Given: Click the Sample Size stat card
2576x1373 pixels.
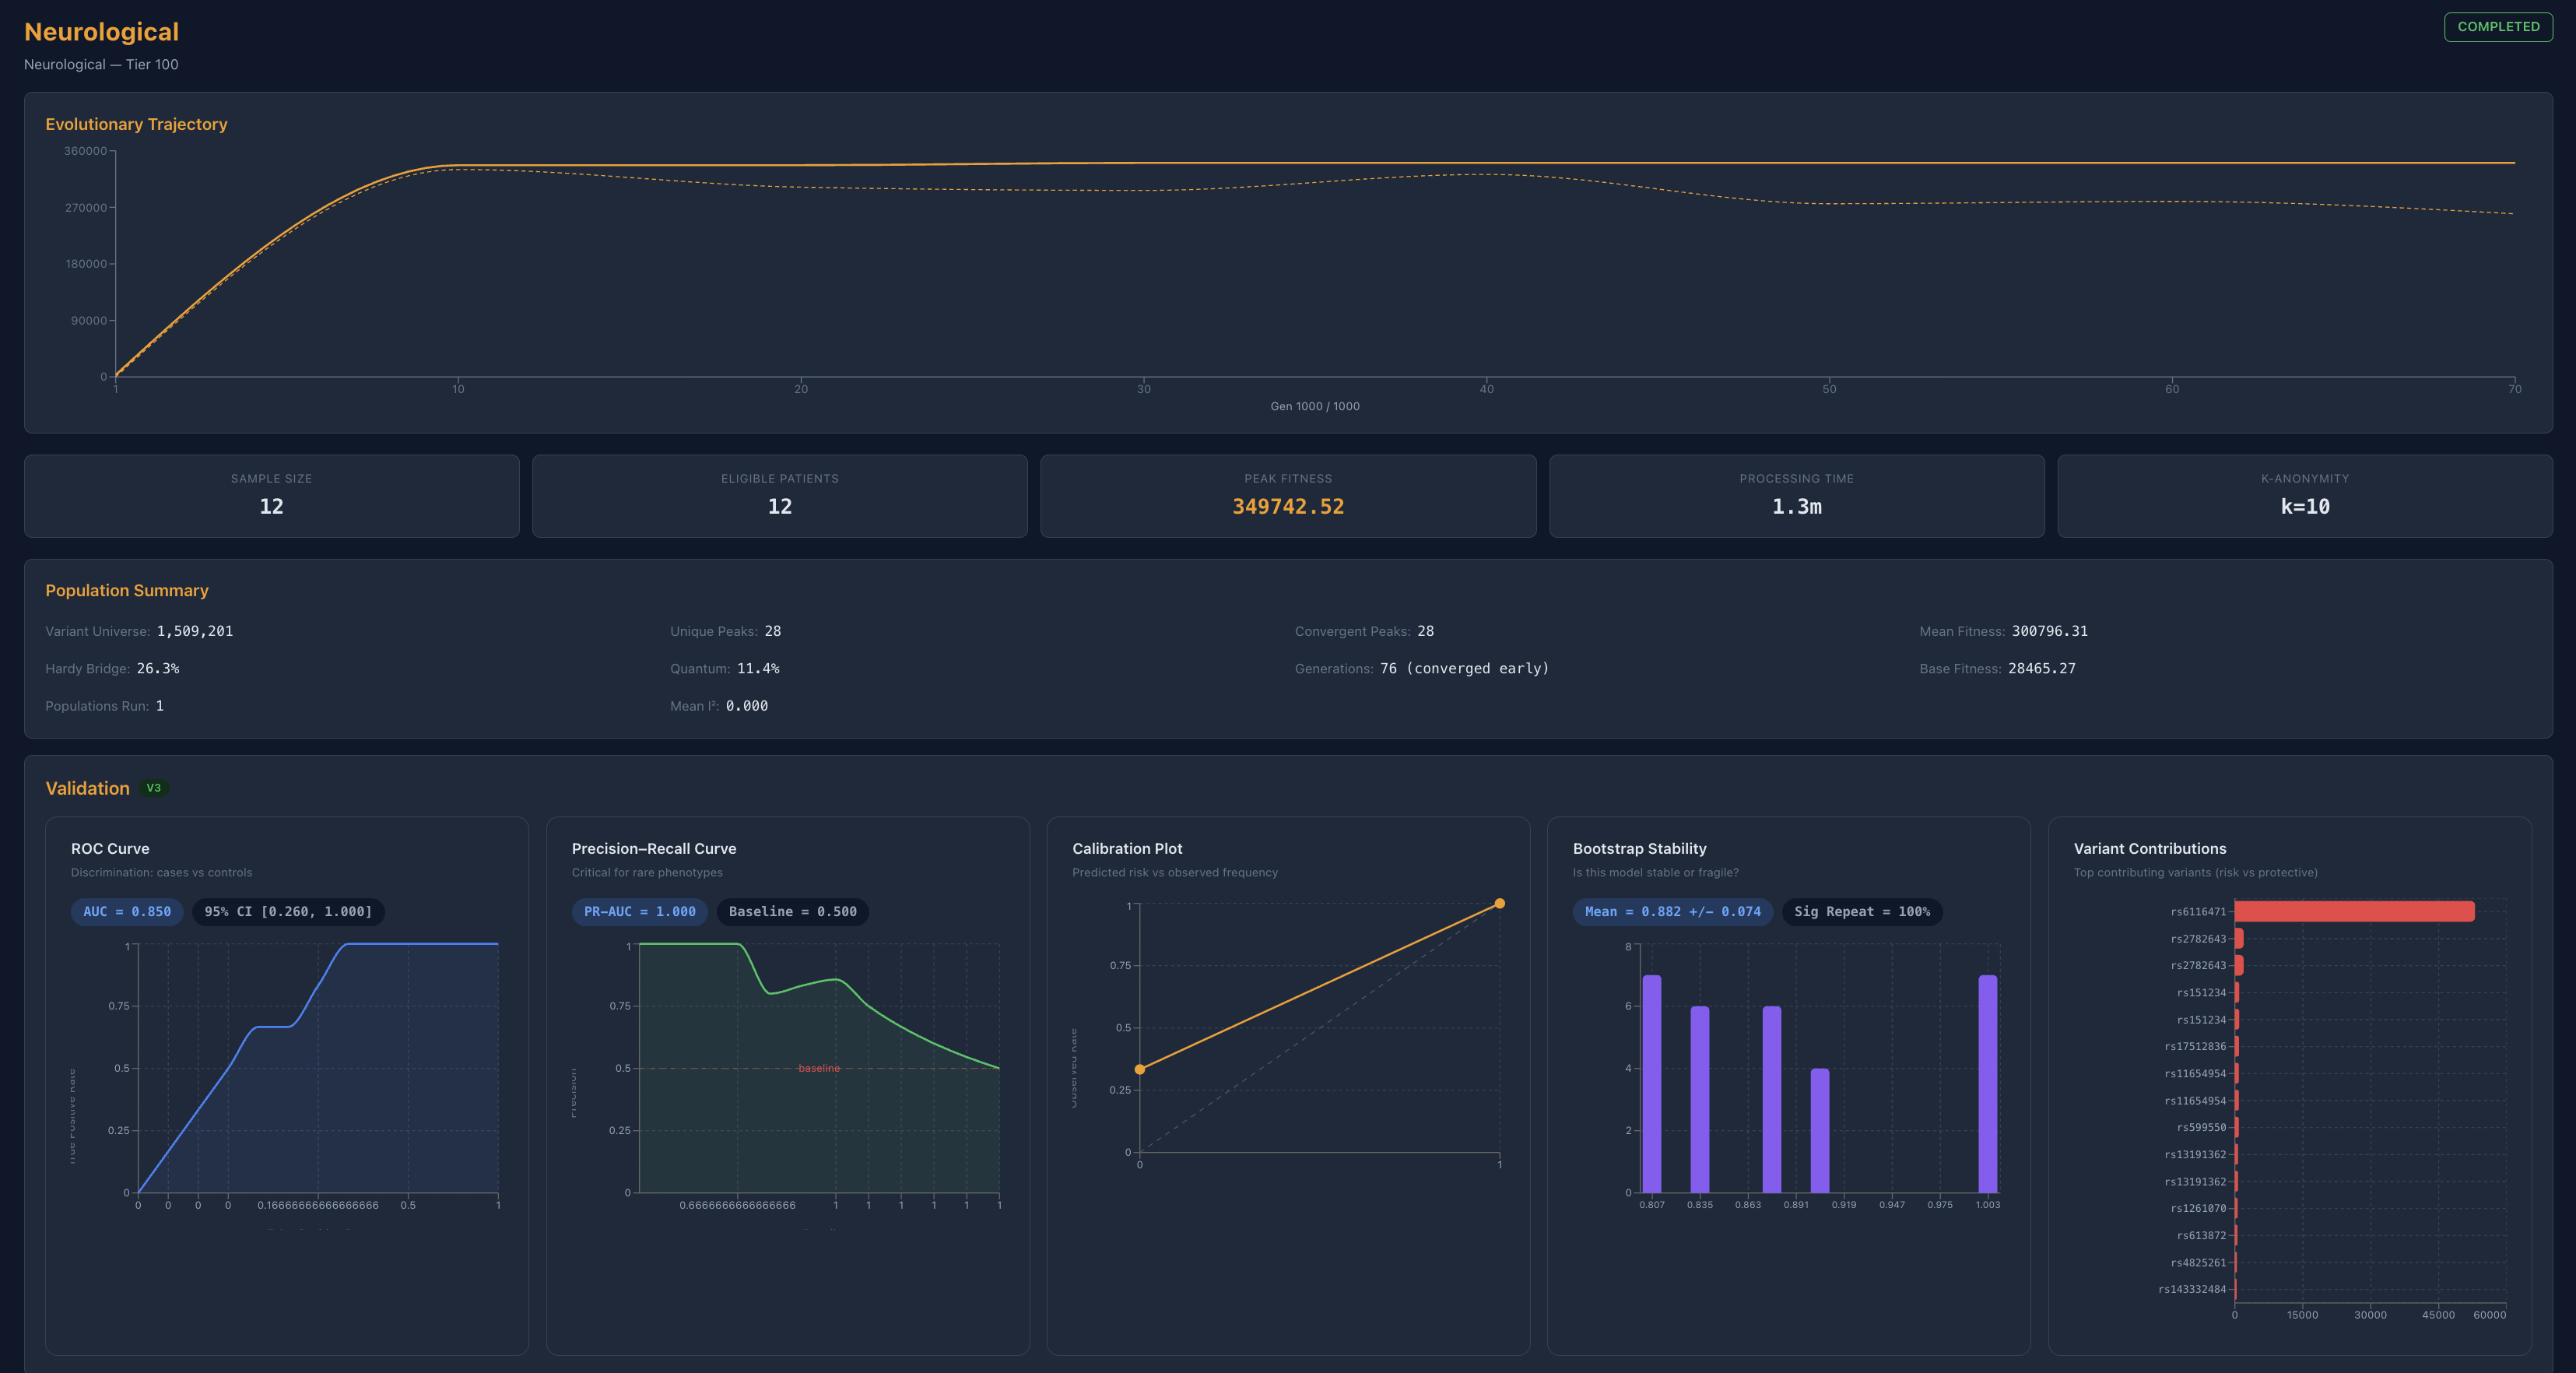Looking at the screenshot, I should tap(271, 496).
